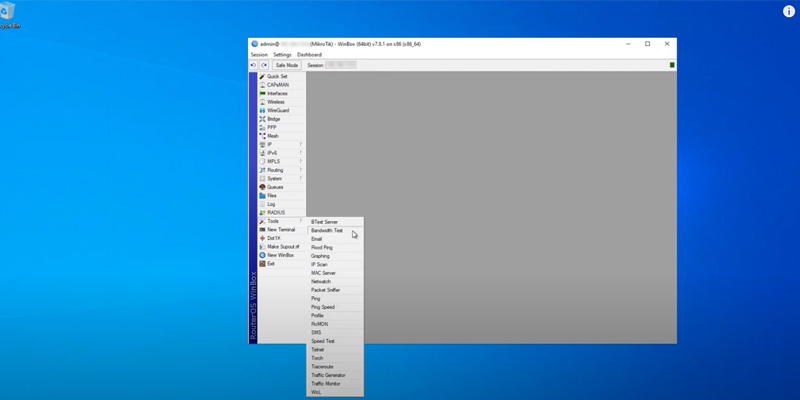Open Queues via its icon
Image resolution: width=800 pixels, height=400 pixels.
point(262,187)
